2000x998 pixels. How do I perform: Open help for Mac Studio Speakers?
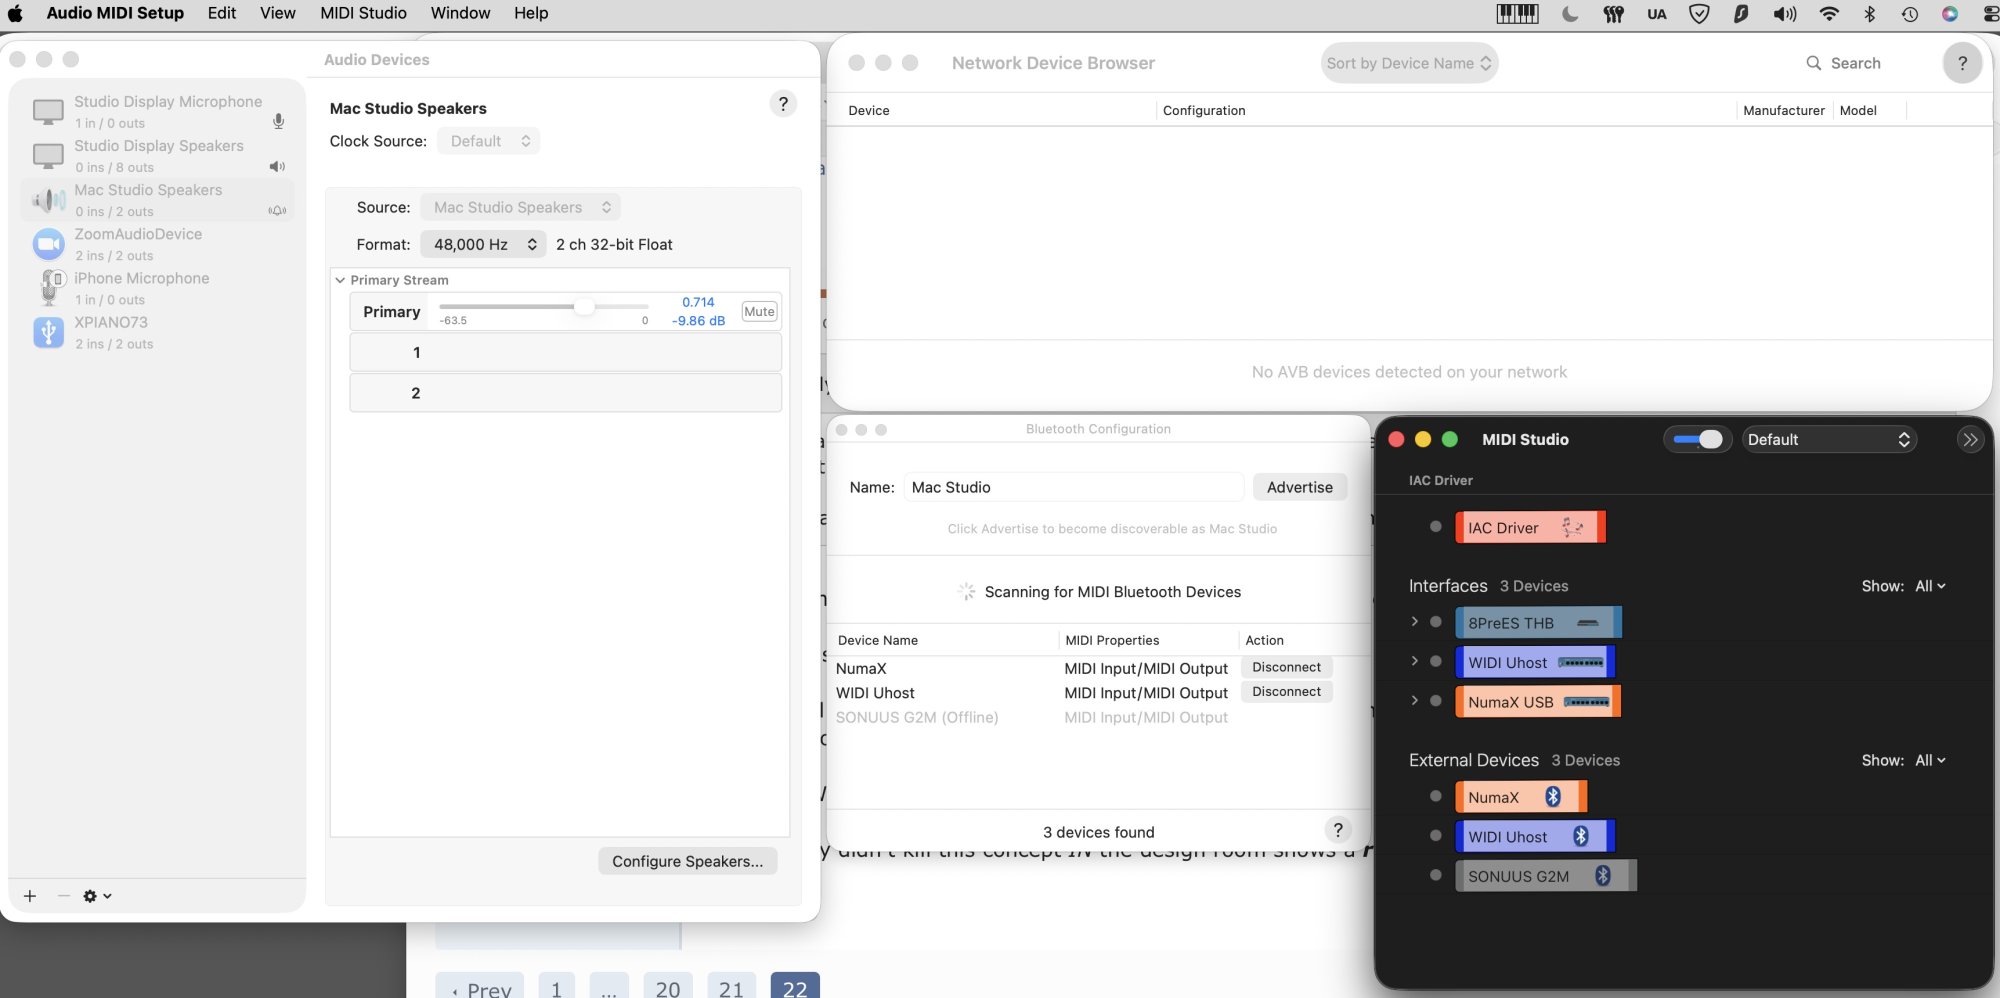pyautogui.click(x=783, y=104)
